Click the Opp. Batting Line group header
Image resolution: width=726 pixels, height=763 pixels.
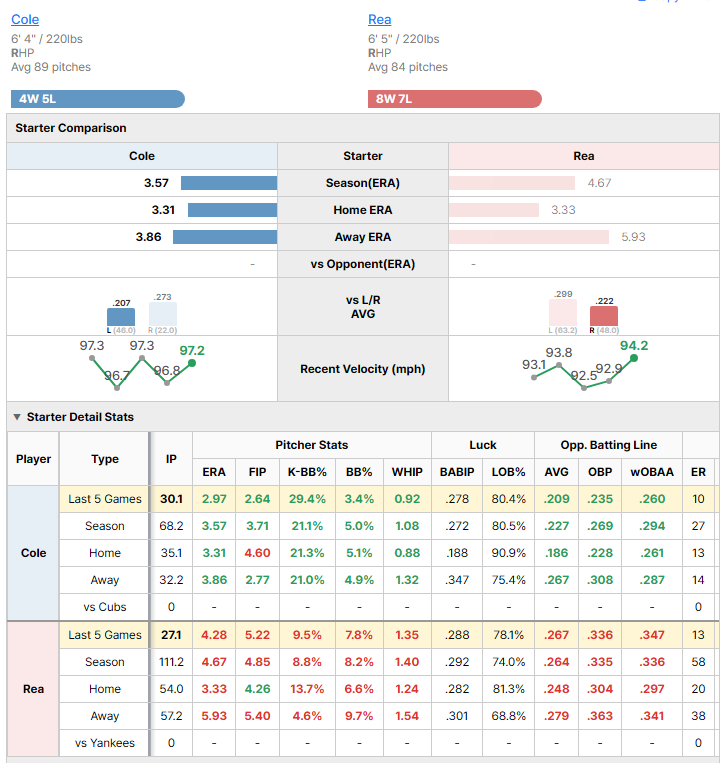point(609,445)
